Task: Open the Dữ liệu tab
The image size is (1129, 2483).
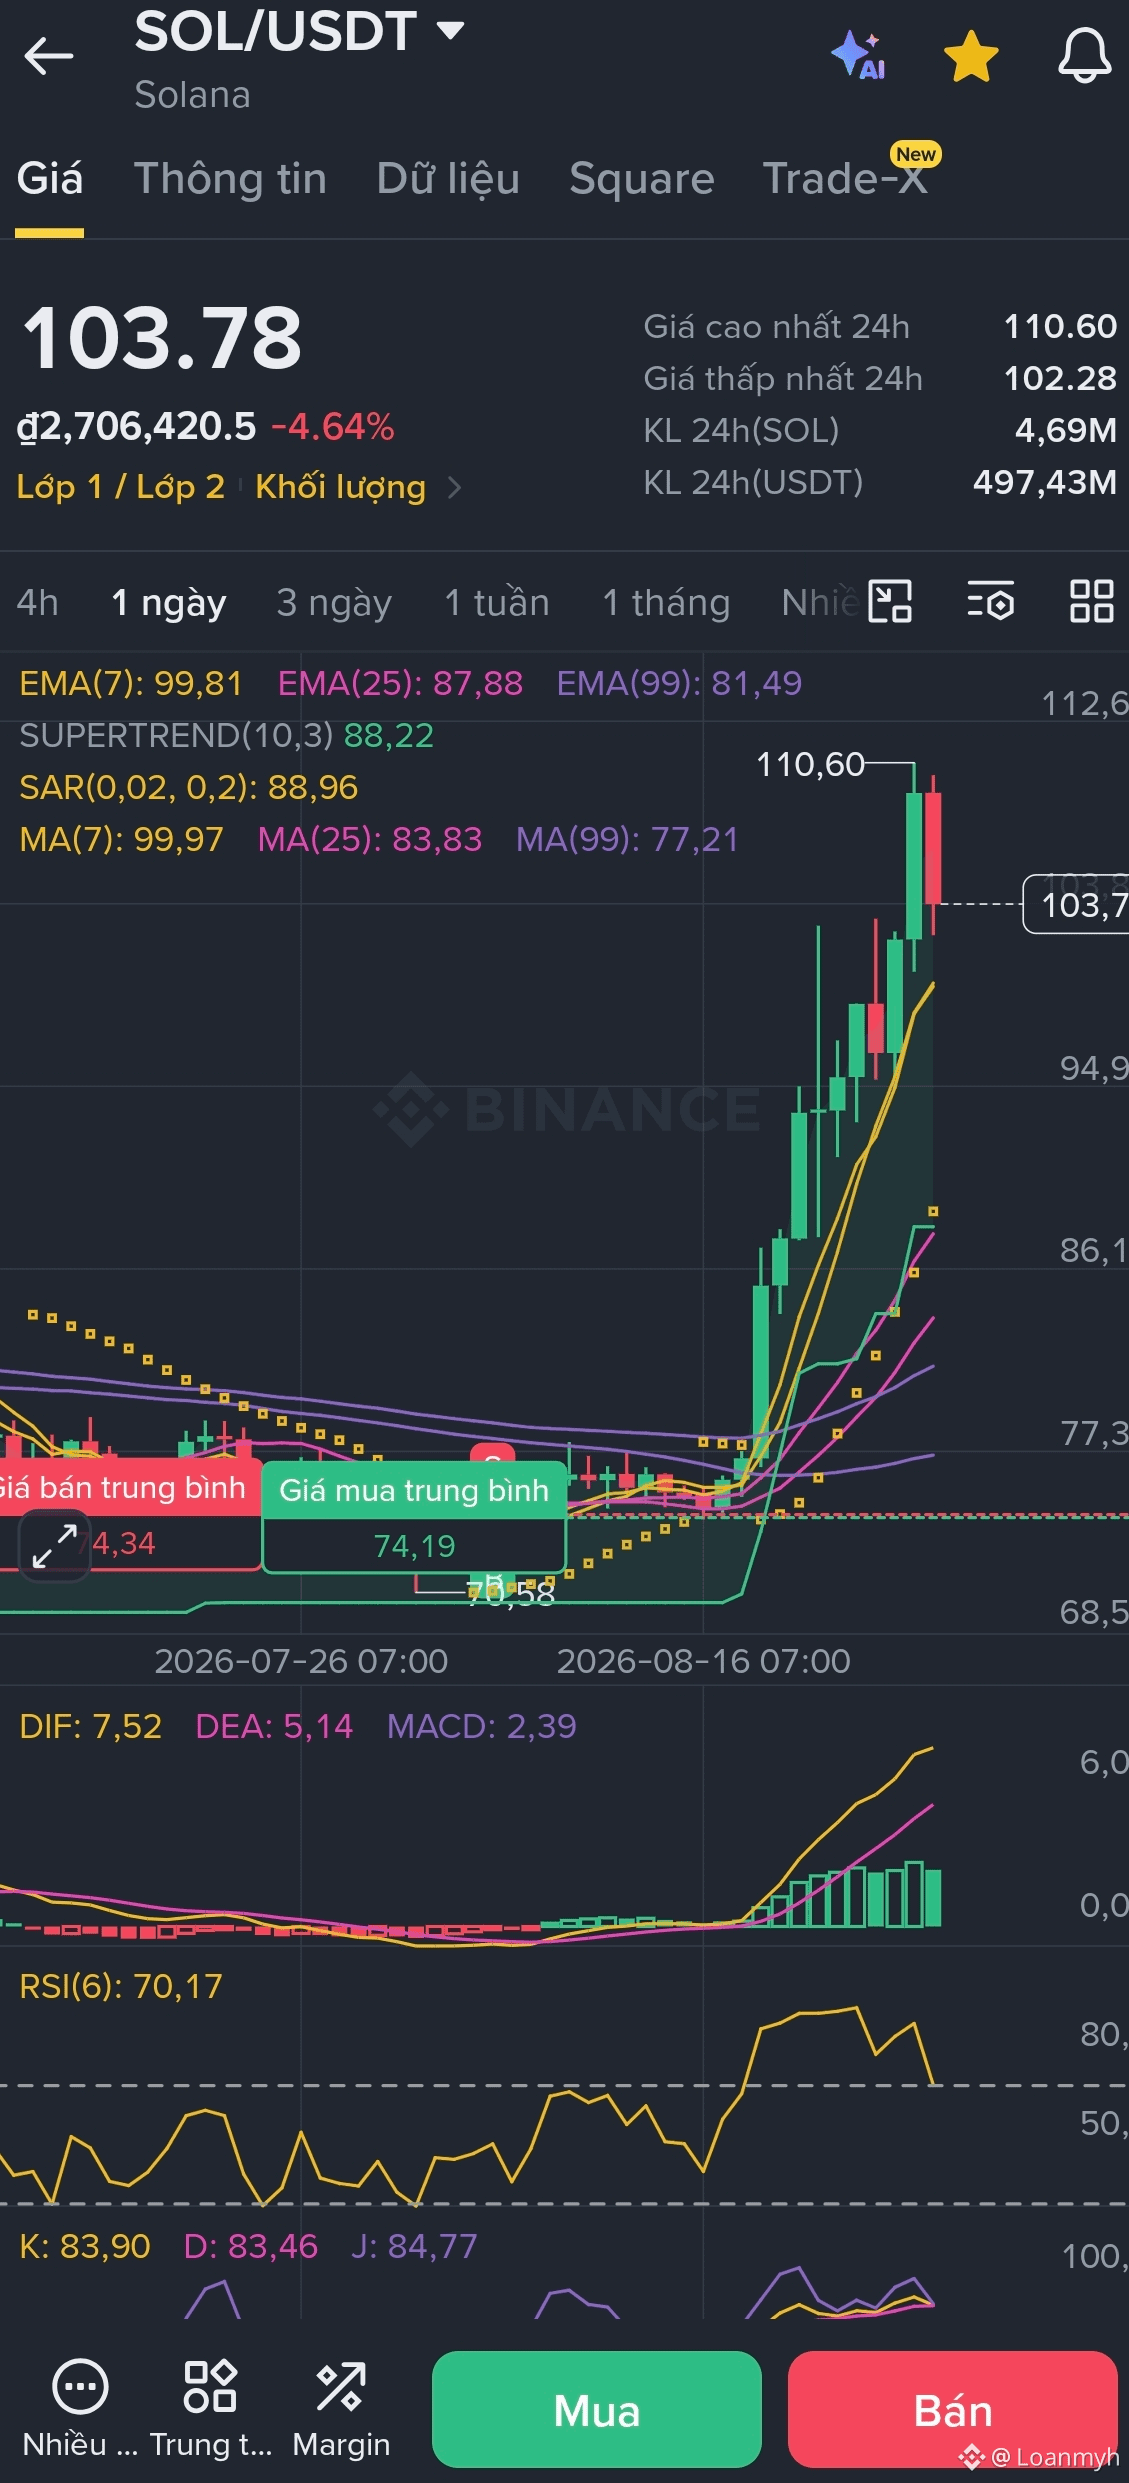Action: [x=448, y=179]
